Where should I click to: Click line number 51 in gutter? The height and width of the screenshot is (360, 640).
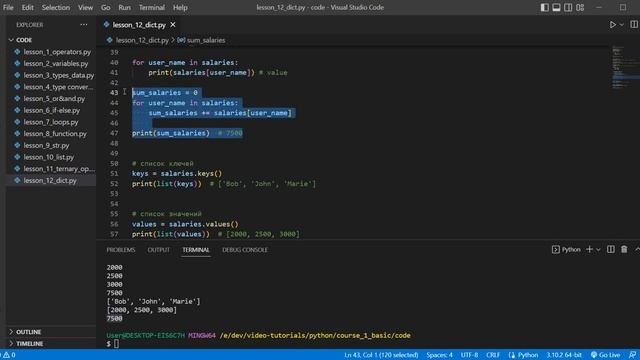point(114,173)
